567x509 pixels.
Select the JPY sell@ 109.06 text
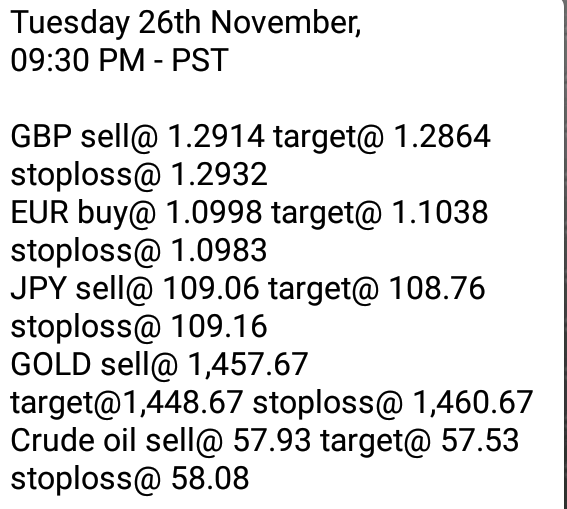[135, 288]
